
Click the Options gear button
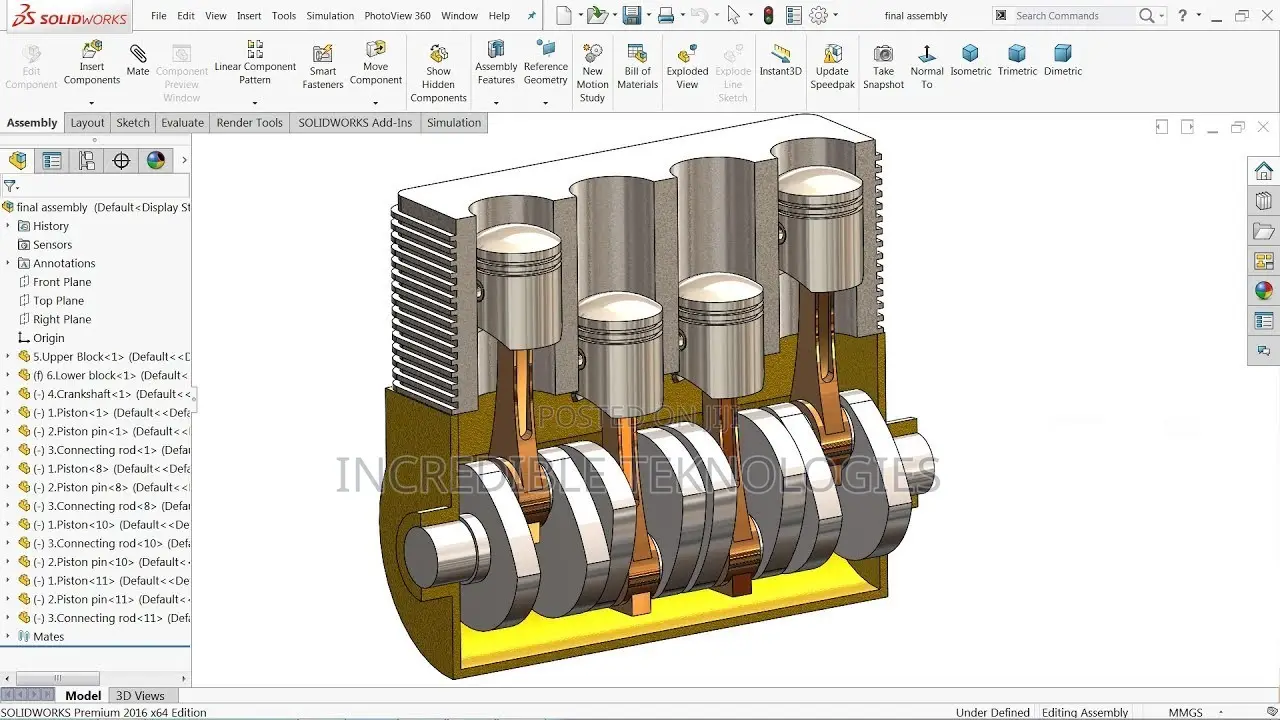pyautogui.click(x=820, y=15)
